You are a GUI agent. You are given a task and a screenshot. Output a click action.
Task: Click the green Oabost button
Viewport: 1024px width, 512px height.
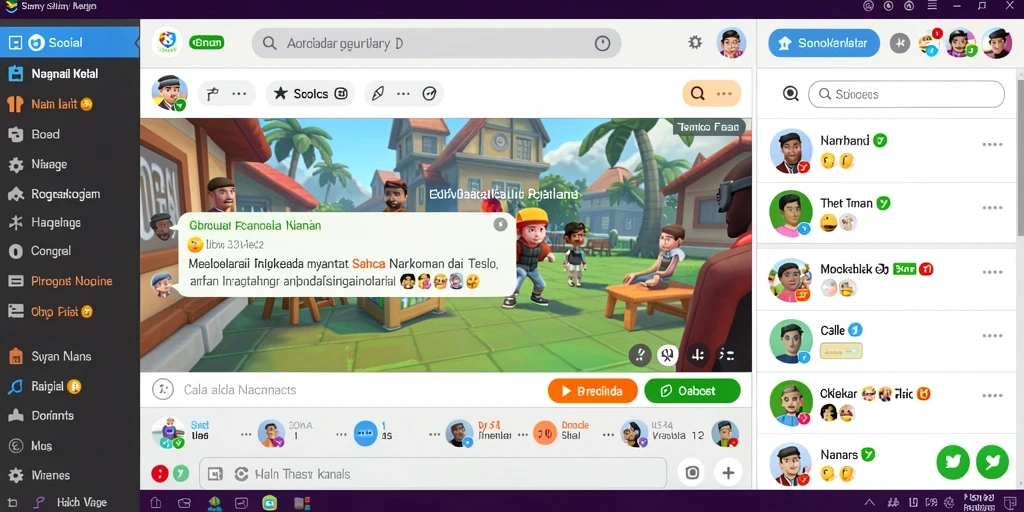(692, 391)
